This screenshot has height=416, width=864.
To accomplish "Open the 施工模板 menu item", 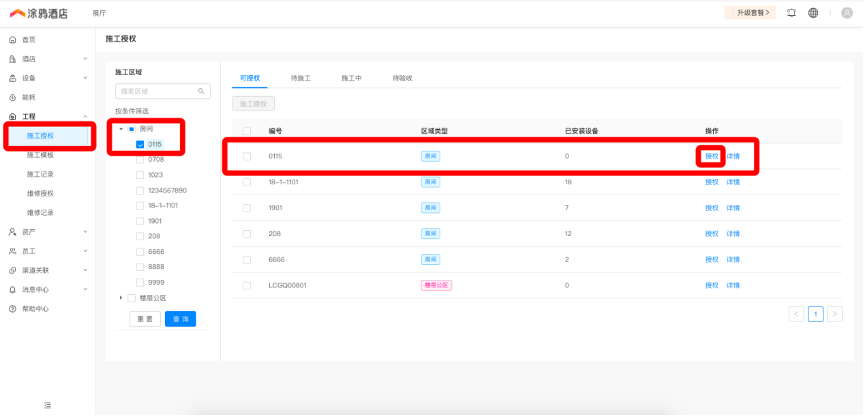I will (40, 155).
